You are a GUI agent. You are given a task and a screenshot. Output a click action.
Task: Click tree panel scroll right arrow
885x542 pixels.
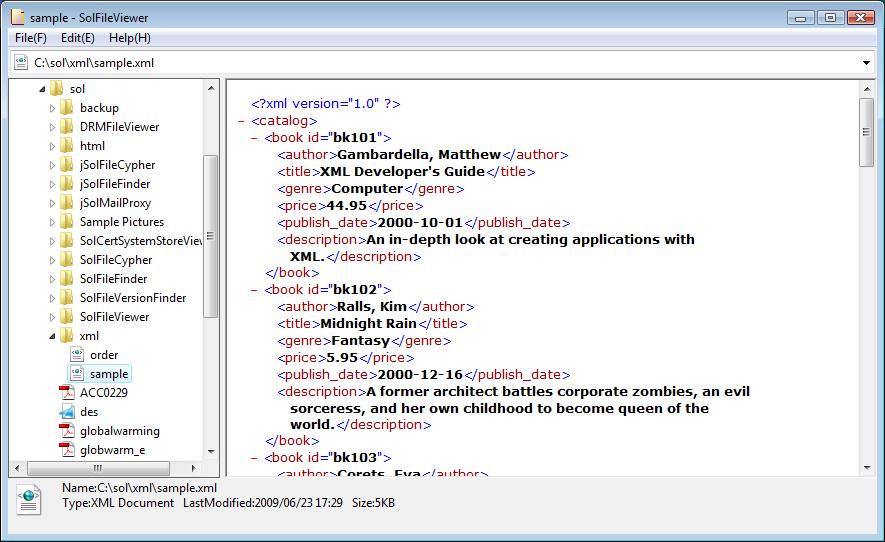[194, 468]
